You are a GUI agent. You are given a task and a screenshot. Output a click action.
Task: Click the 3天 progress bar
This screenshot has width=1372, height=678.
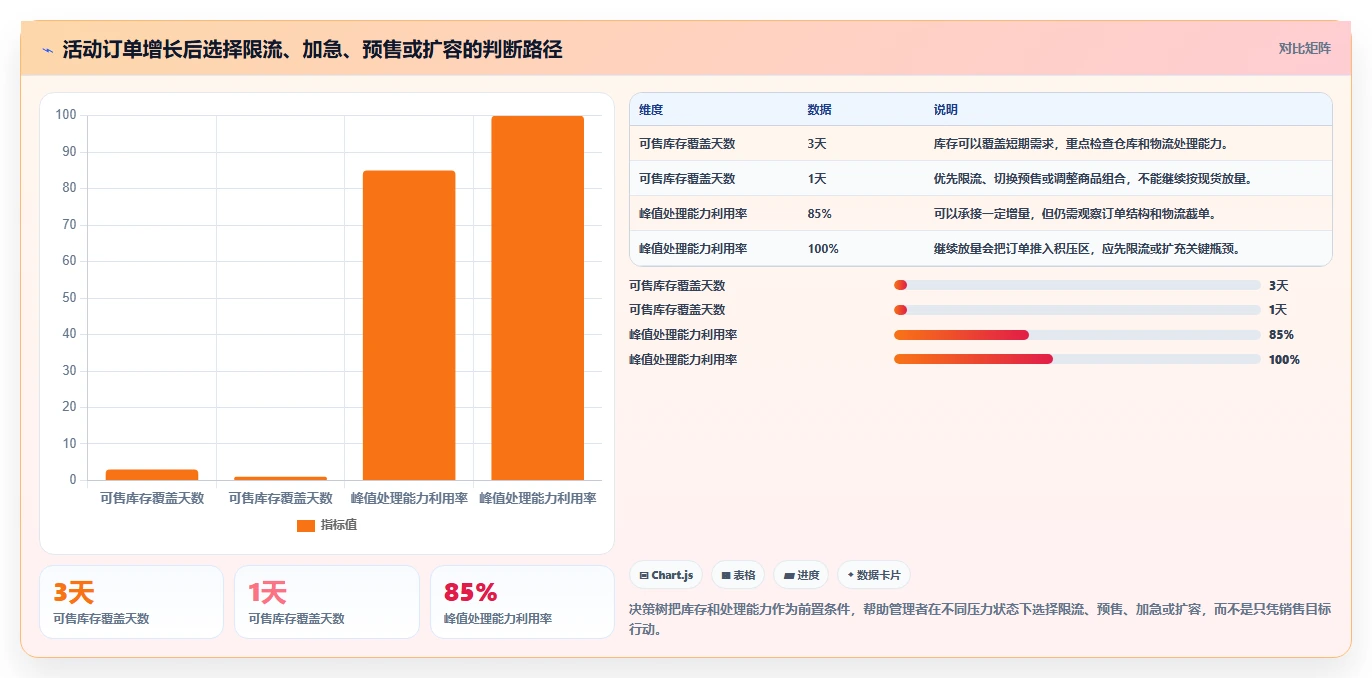(x=1077, y=285)
